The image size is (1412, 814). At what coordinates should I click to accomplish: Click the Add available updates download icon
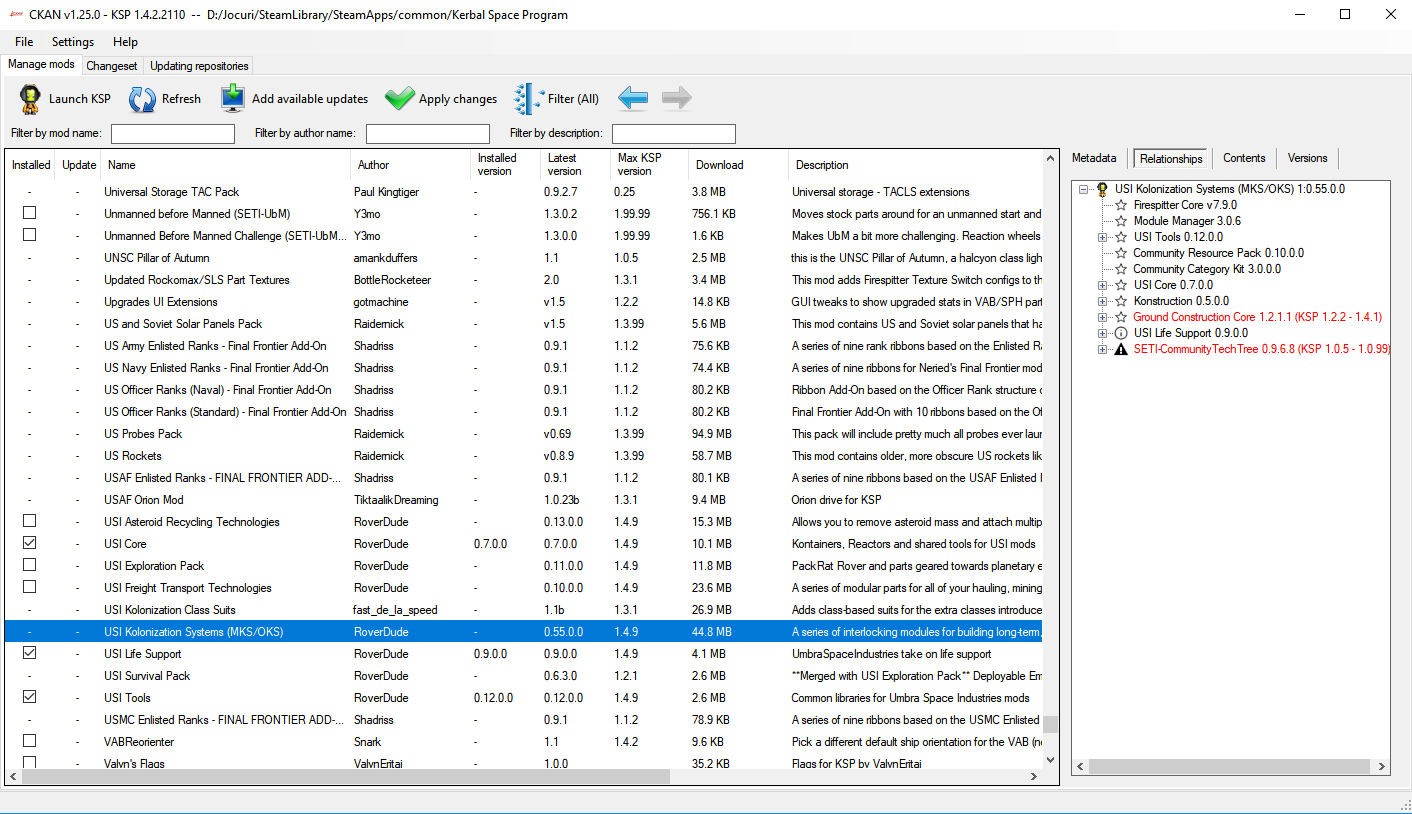(233, 98)
